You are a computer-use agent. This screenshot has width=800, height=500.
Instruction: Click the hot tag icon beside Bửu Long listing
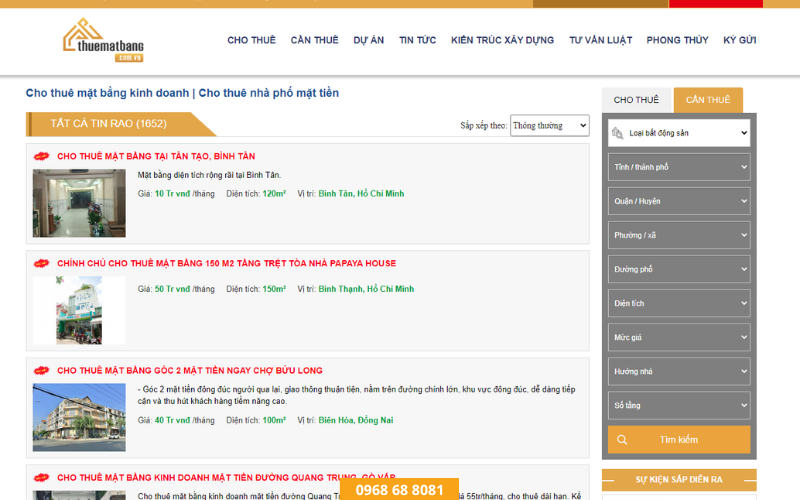tap(41, 370)
